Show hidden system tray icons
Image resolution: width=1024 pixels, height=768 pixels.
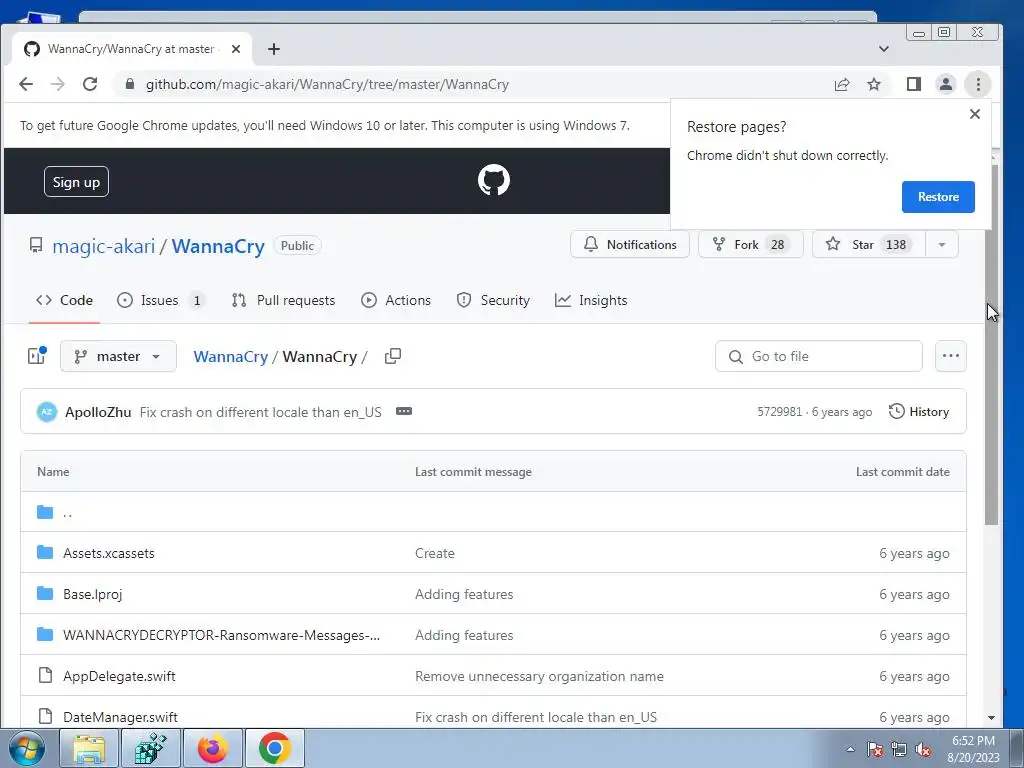850,749
